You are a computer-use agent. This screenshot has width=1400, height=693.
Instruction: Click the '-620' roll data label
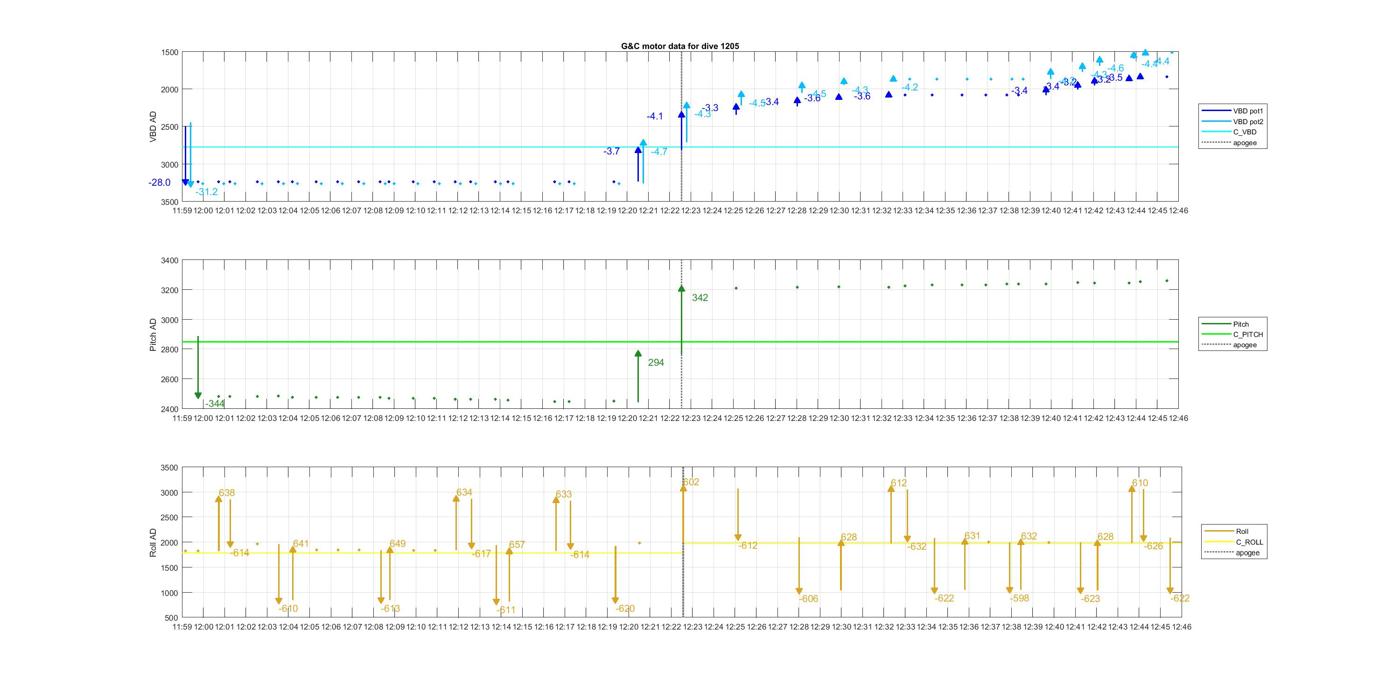click(625, 609)
